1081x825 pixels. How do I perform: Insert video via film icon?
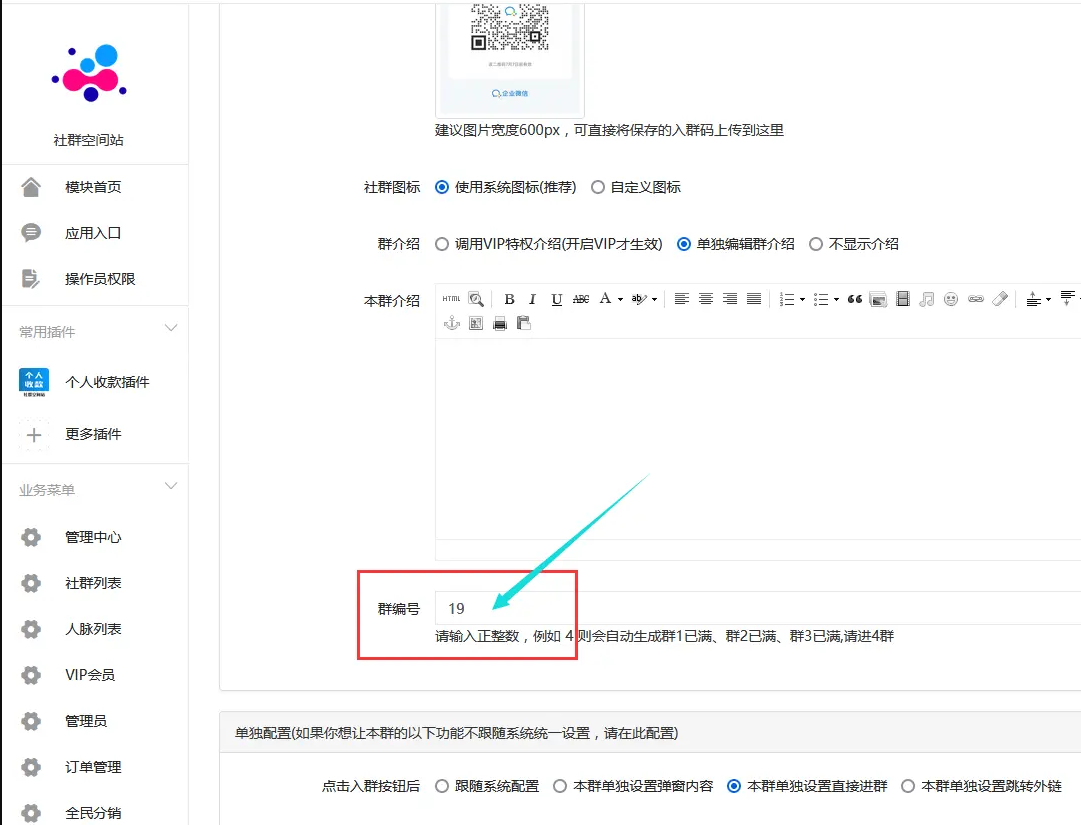(902, 298)
